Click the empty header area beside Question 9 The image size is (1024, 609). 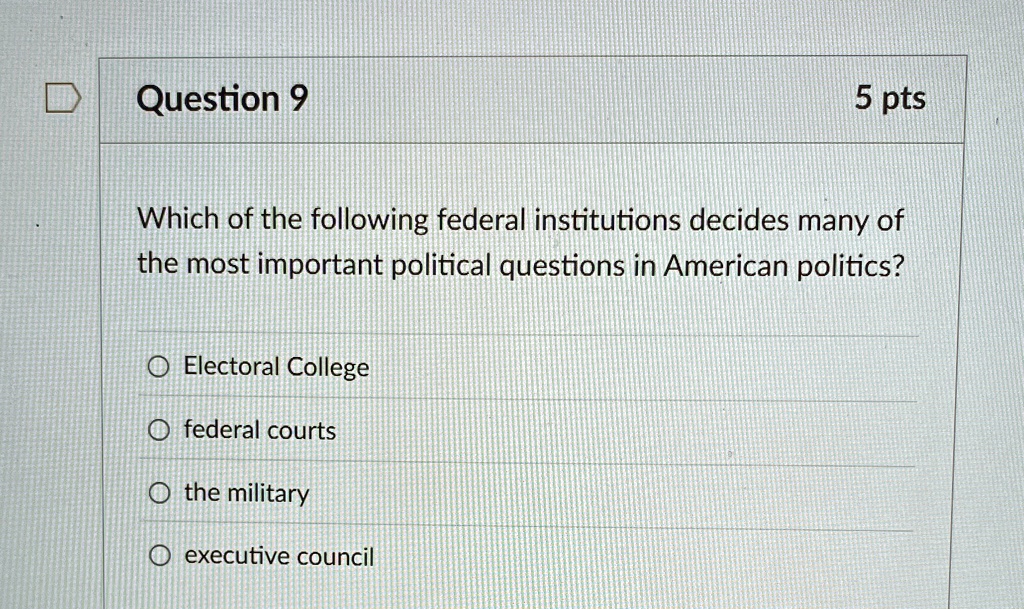coord(581,99)
